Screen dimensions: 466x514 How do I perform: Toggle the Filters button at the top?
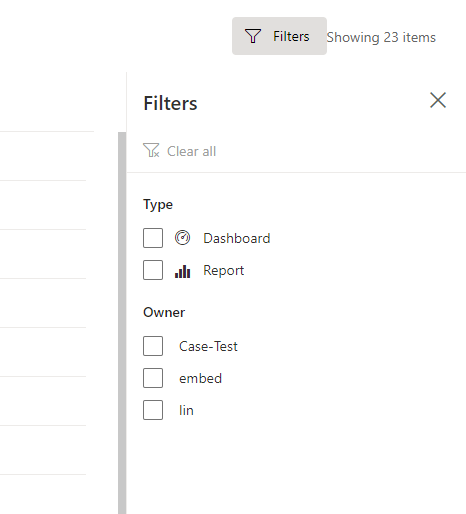(x=279, y=36)
